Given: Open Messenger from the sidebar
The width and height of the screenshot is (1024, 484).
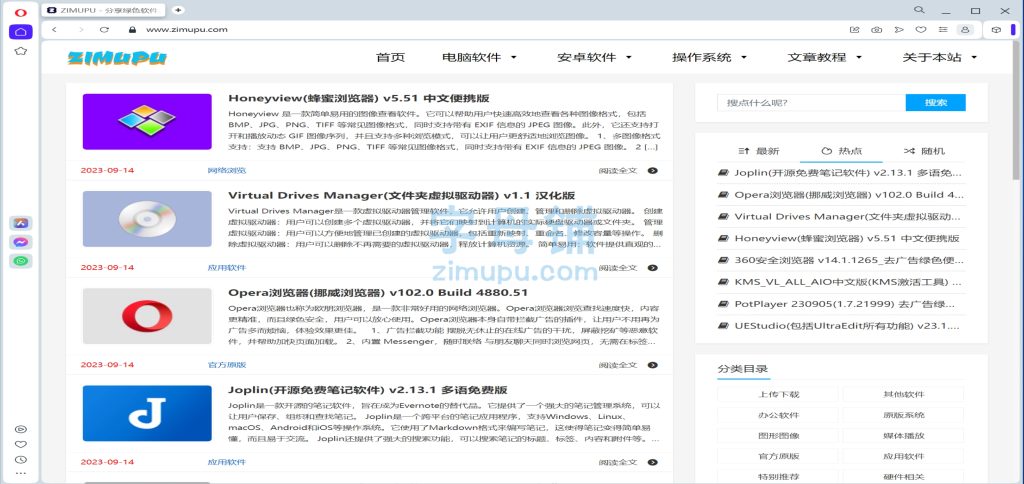Looking at the screenshot, I should click(21, 242).
